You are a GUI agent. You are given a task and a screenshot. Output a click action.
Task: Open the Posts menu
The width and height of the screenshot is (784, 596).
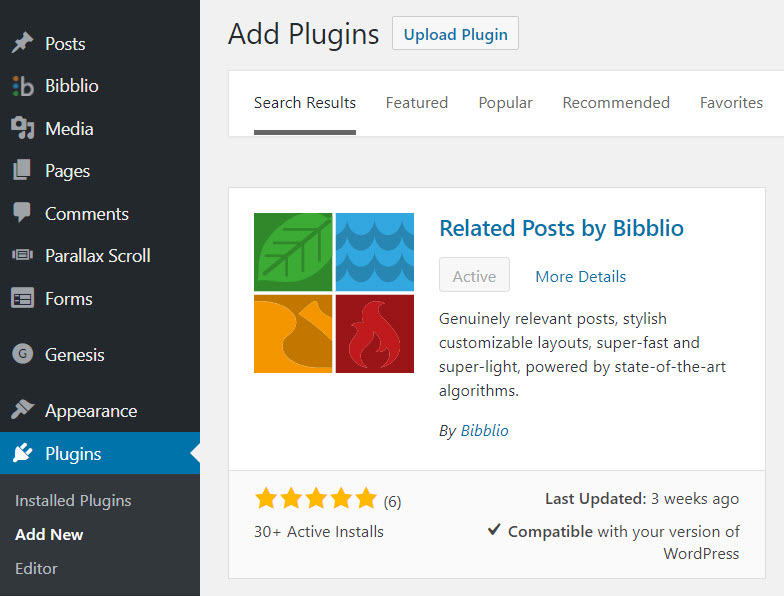(x=100, y=44)
